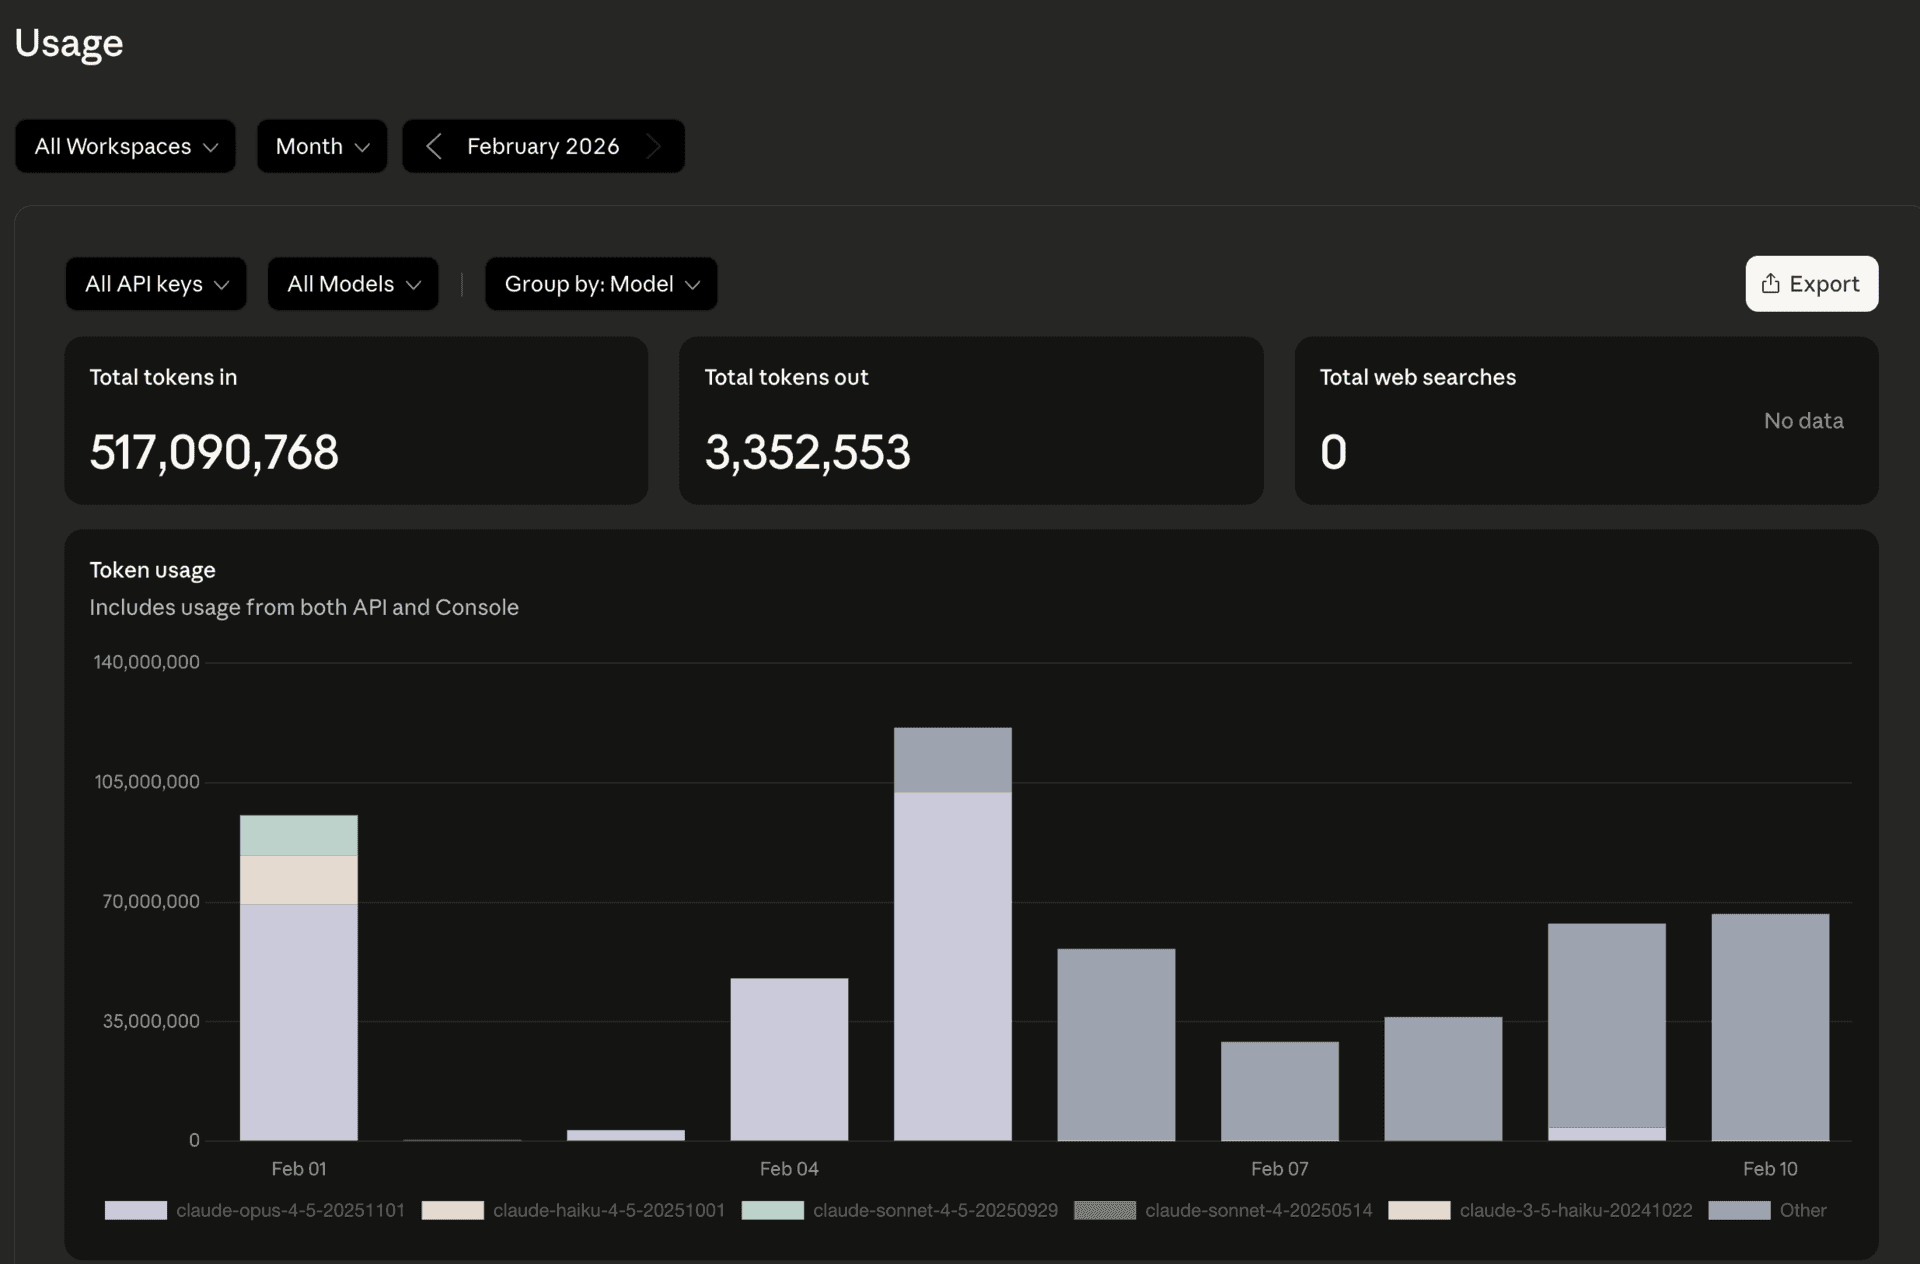The image size is (1920, 1264).
Task: Toggle claude-sonnet-4-20250514 legend entry
Action: (1258, 1210)
